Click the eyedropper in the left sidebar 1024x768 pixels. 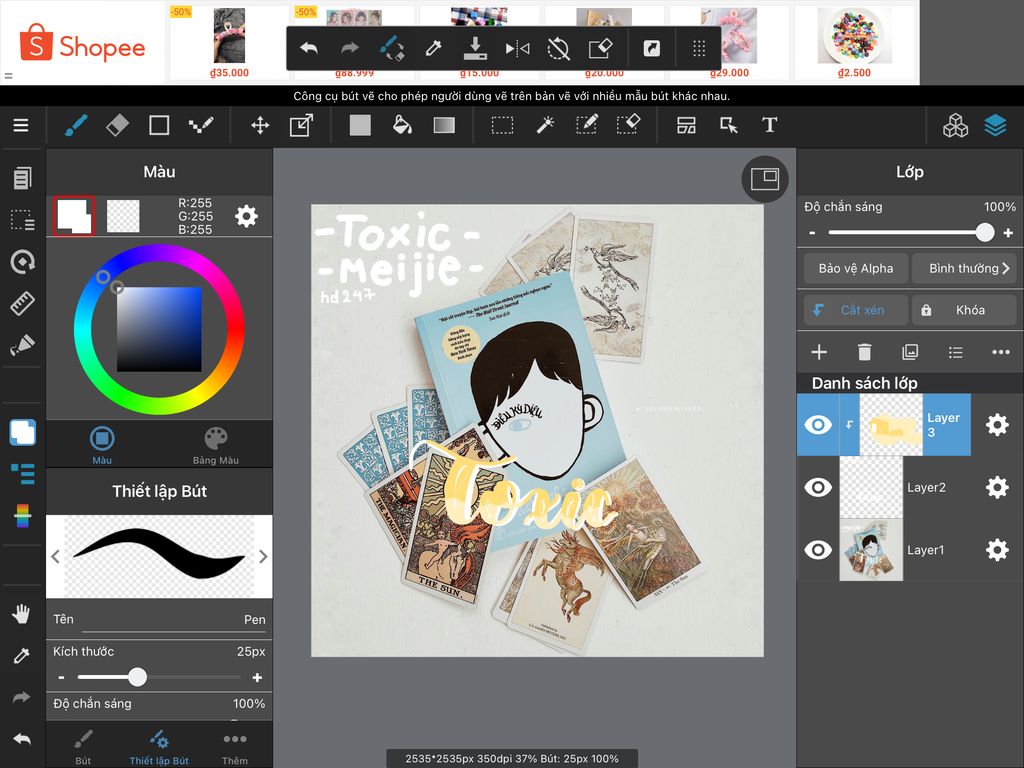coord(22,655)
